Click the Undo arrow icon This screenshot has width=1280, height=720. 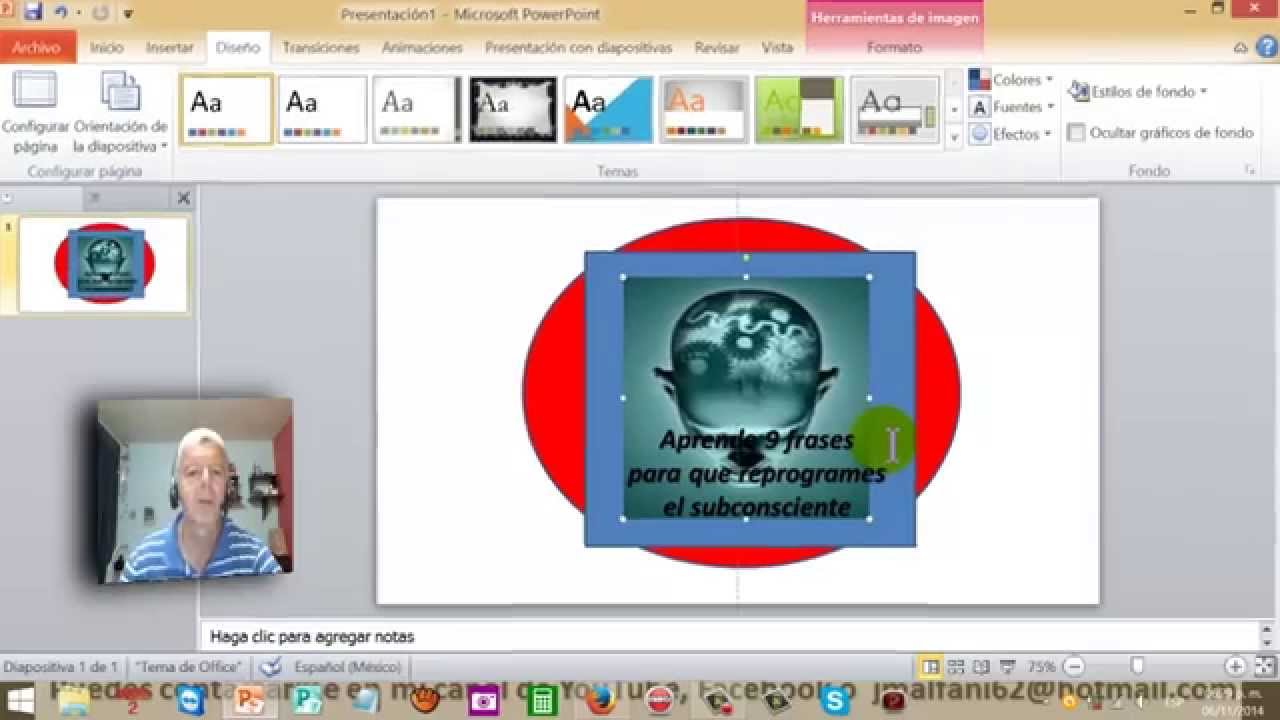click(61, 13)
